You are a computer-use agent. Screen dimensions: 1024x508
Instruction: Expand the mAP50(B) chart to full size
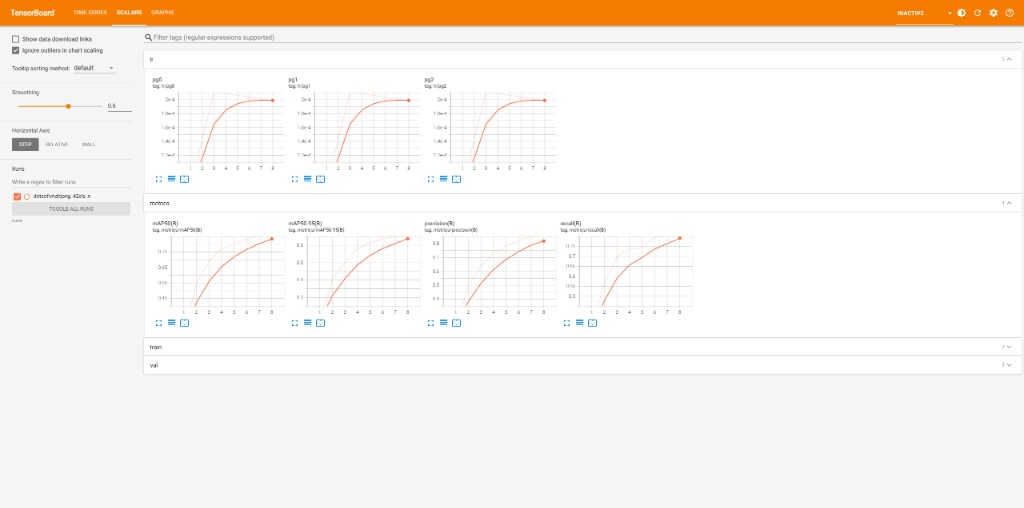[x=159, y=323]
